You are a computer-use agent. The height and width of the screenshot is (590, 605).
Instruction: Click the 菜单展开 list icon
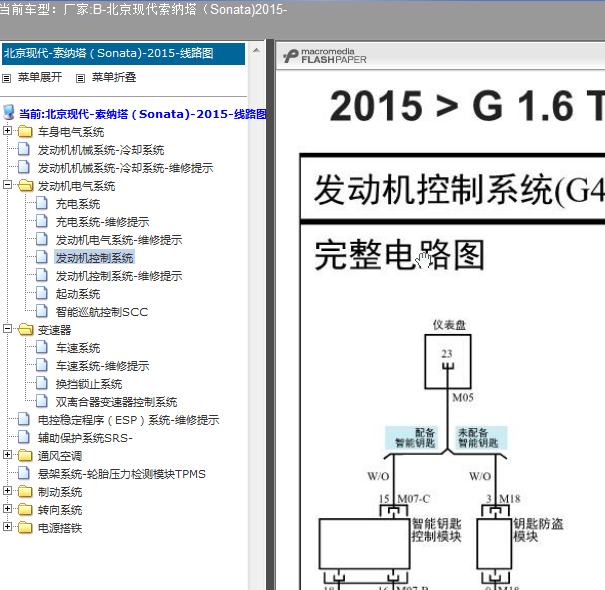(6, 79)
